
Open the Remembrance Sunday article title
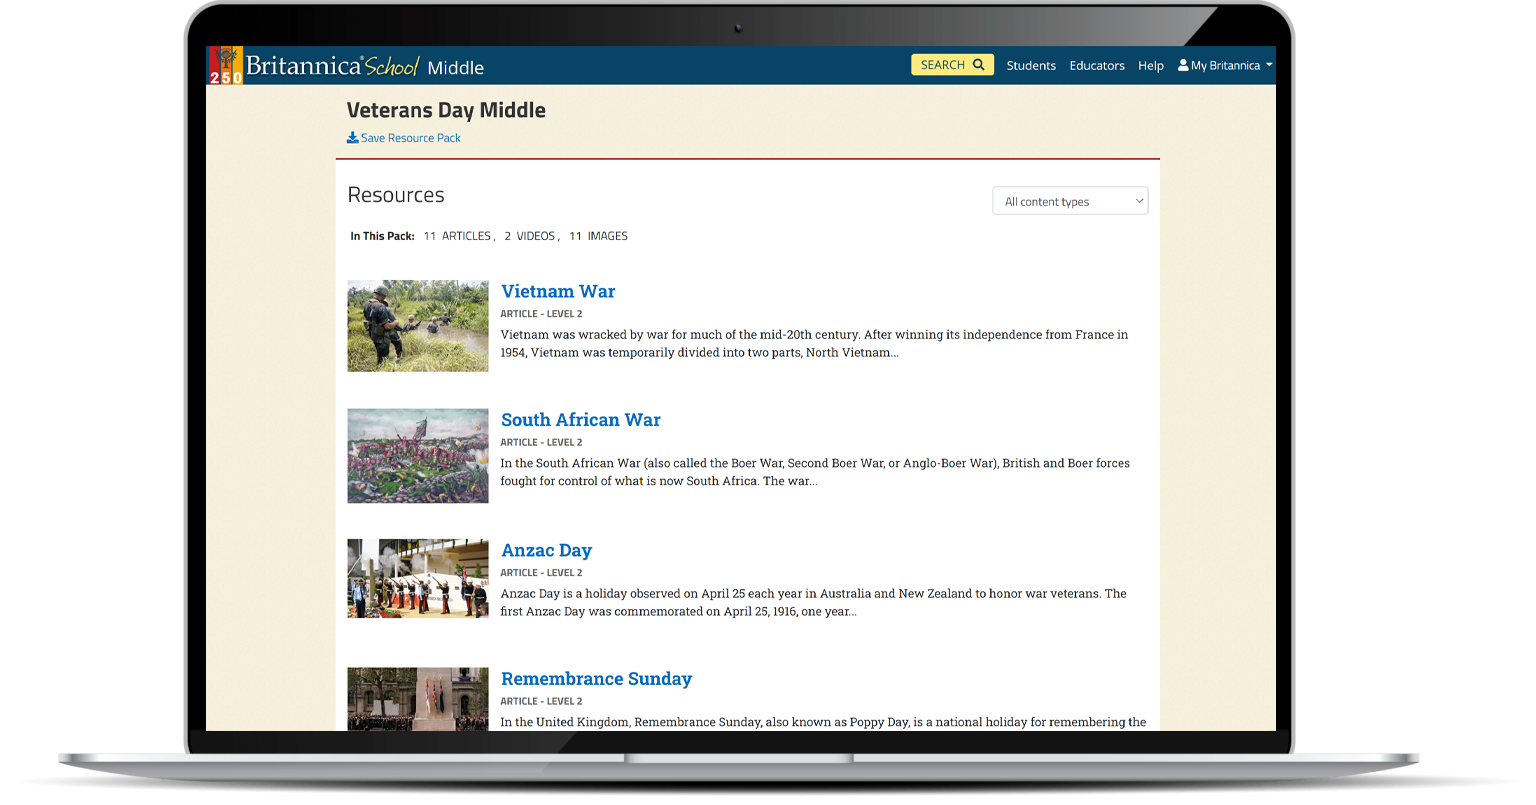pos(596,679)
